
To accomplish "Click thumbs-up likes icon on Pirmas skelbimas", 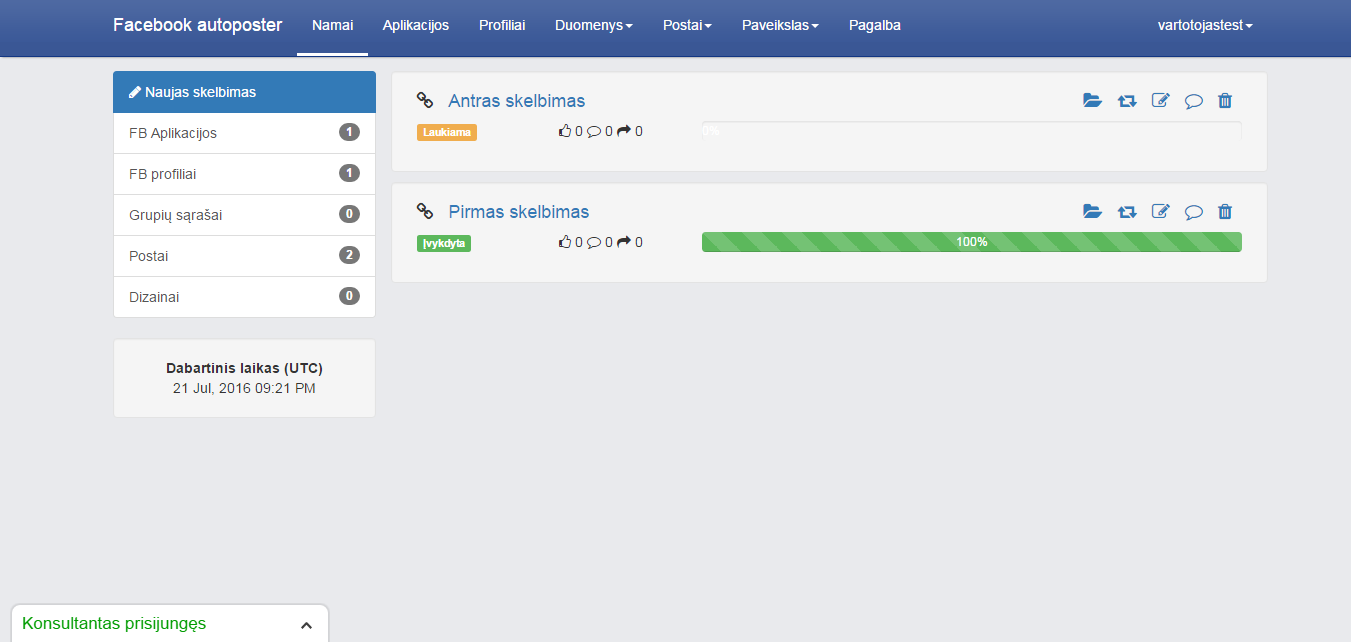I will coord(565,242).
